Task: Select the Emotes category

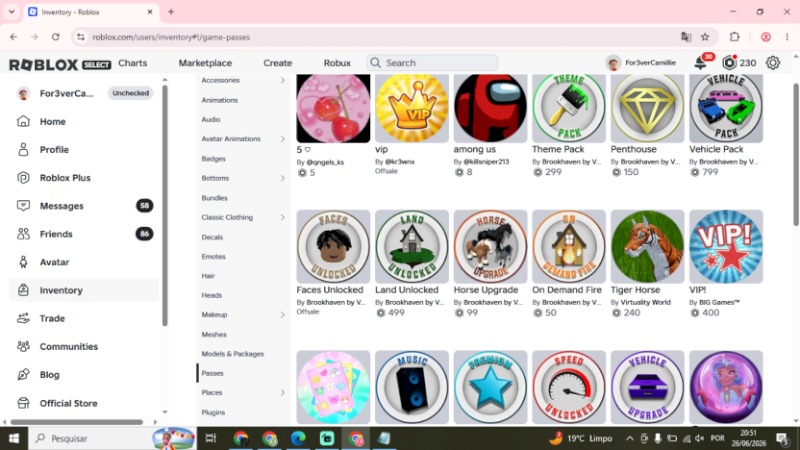Action: (x=213, y=257)
